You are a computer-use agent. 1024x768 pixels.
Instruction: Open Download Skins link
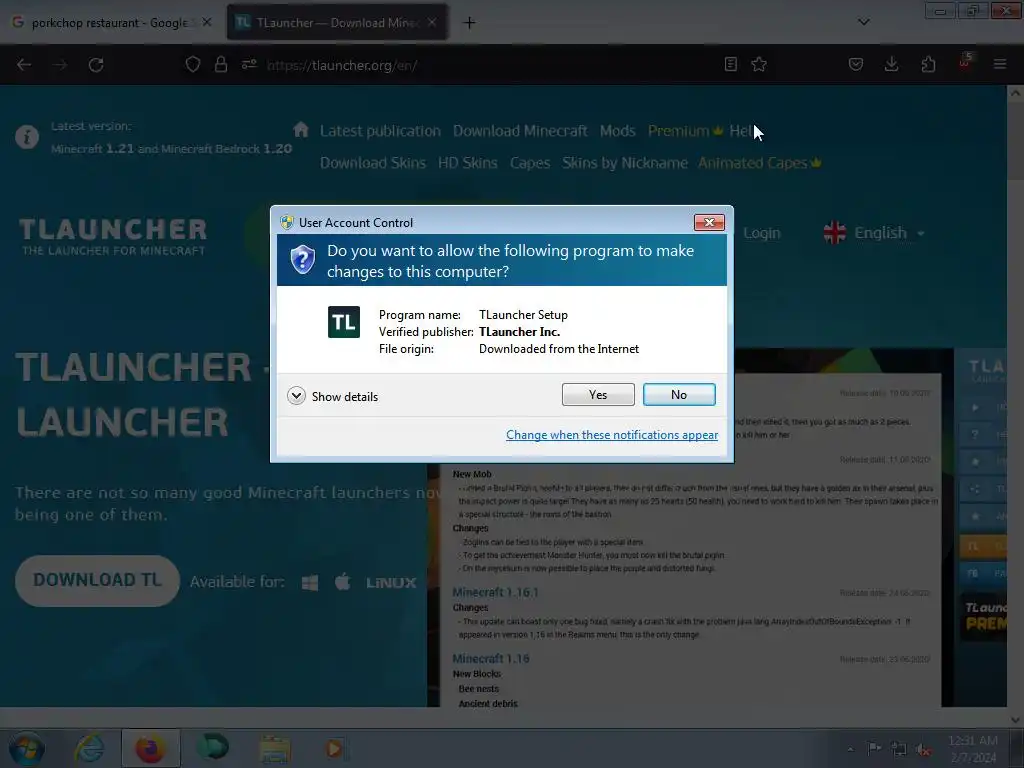pos(372,163)
